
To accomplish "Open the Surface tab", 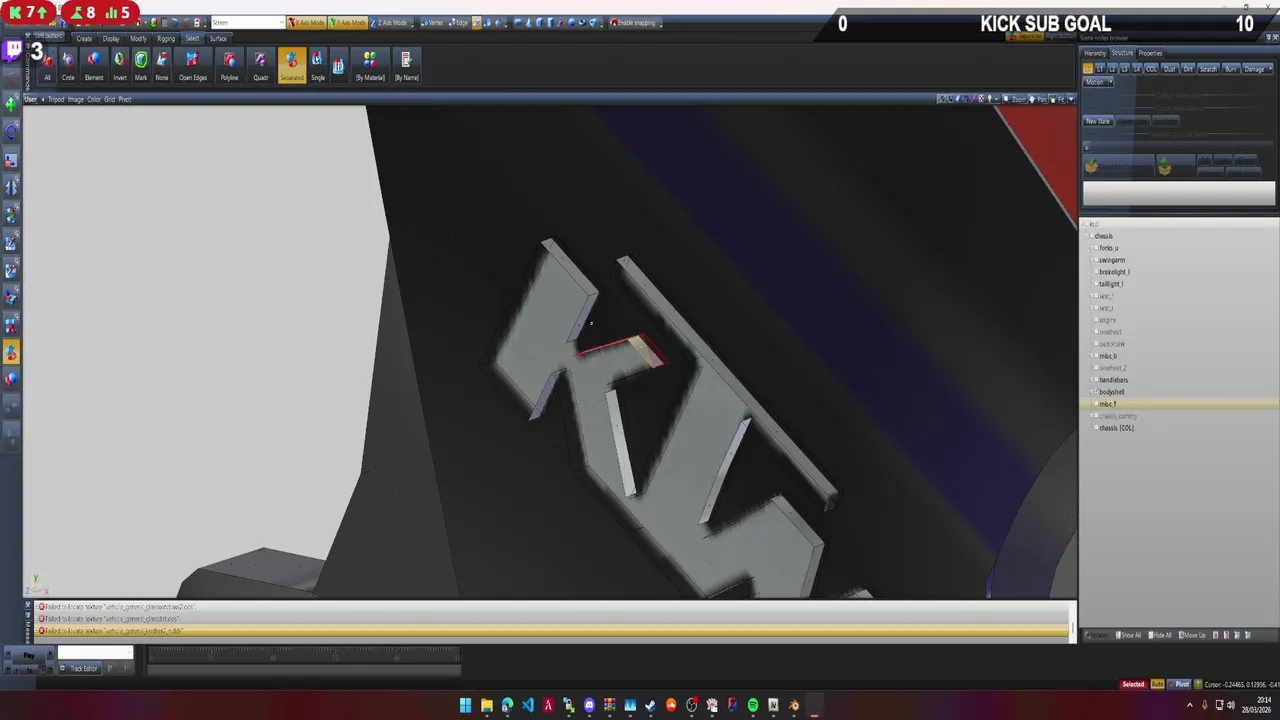I will pos(218,38).
